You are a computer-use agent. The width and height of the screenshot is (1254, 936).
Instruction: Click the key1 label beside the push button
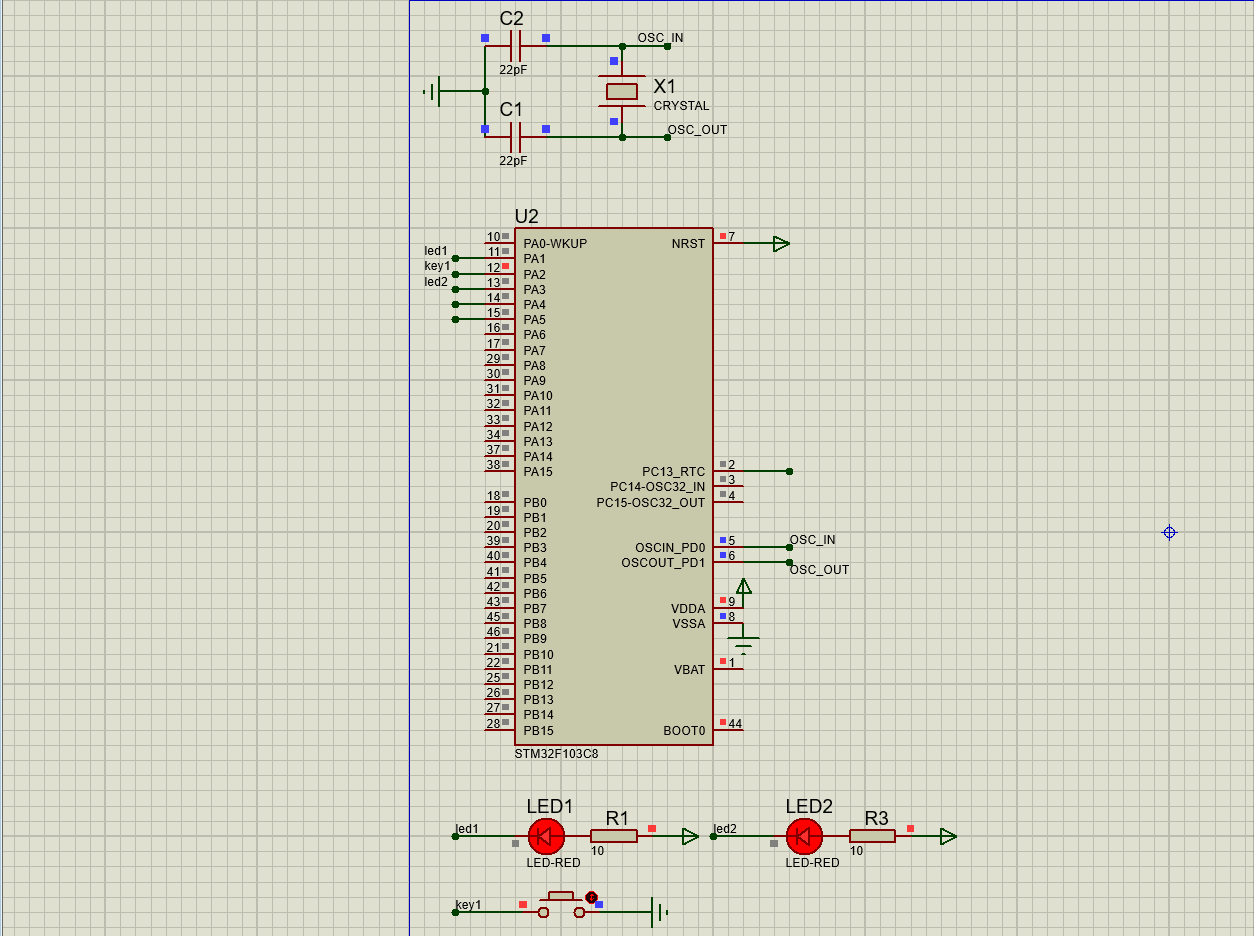468,905
